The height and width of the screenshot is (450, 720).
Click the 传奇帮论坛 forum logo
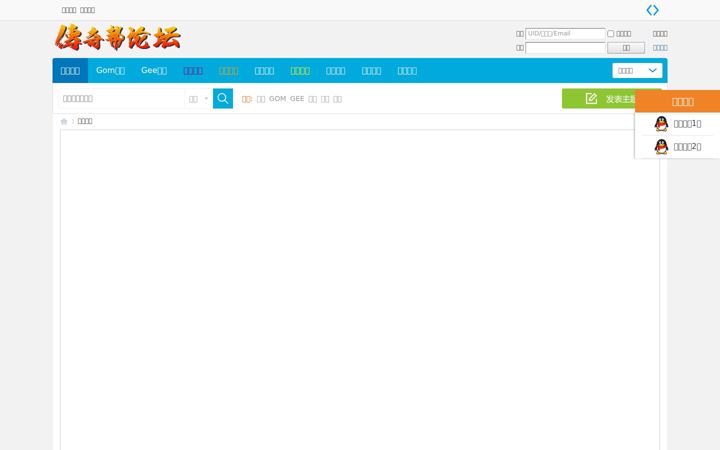(118, 38)
